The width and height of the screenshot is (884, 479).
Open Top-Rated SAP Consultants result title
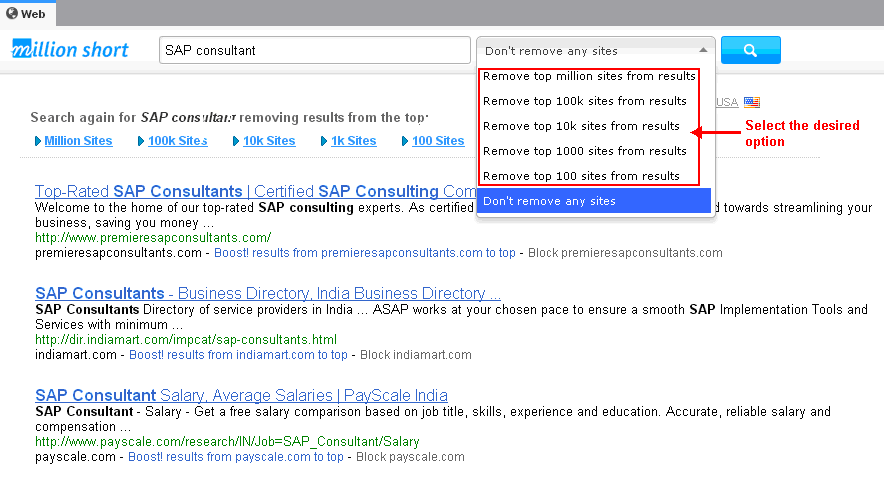click(255, 191)
